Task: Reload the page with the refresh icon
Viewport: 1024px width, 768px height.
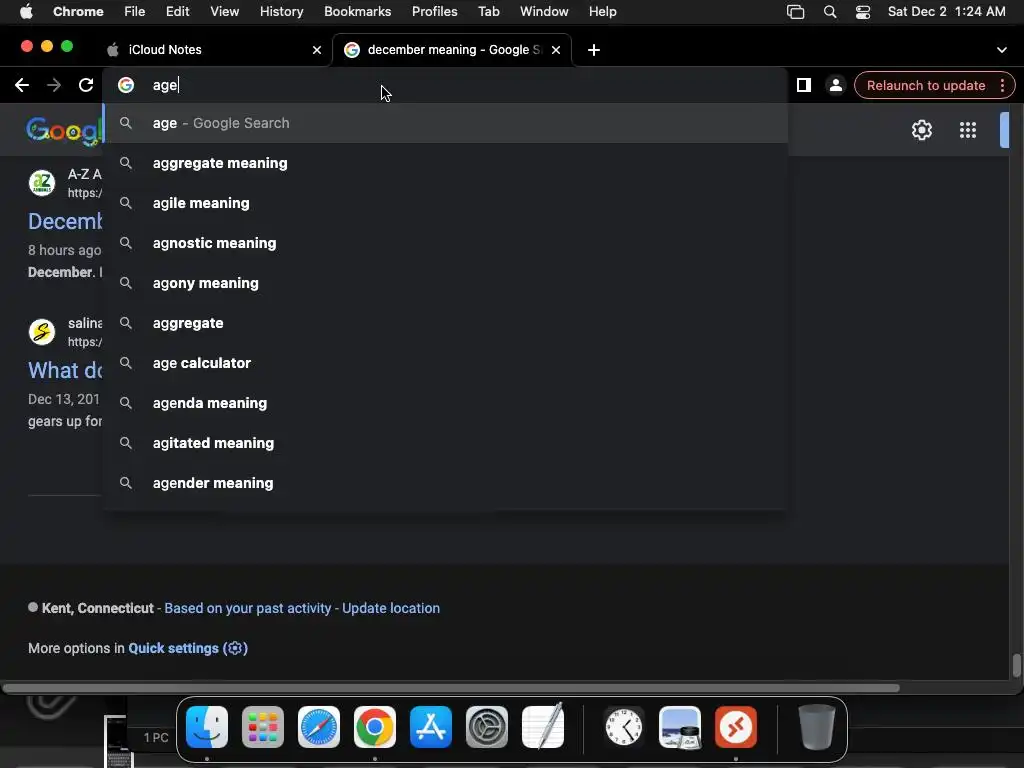Action: [86, 85]
